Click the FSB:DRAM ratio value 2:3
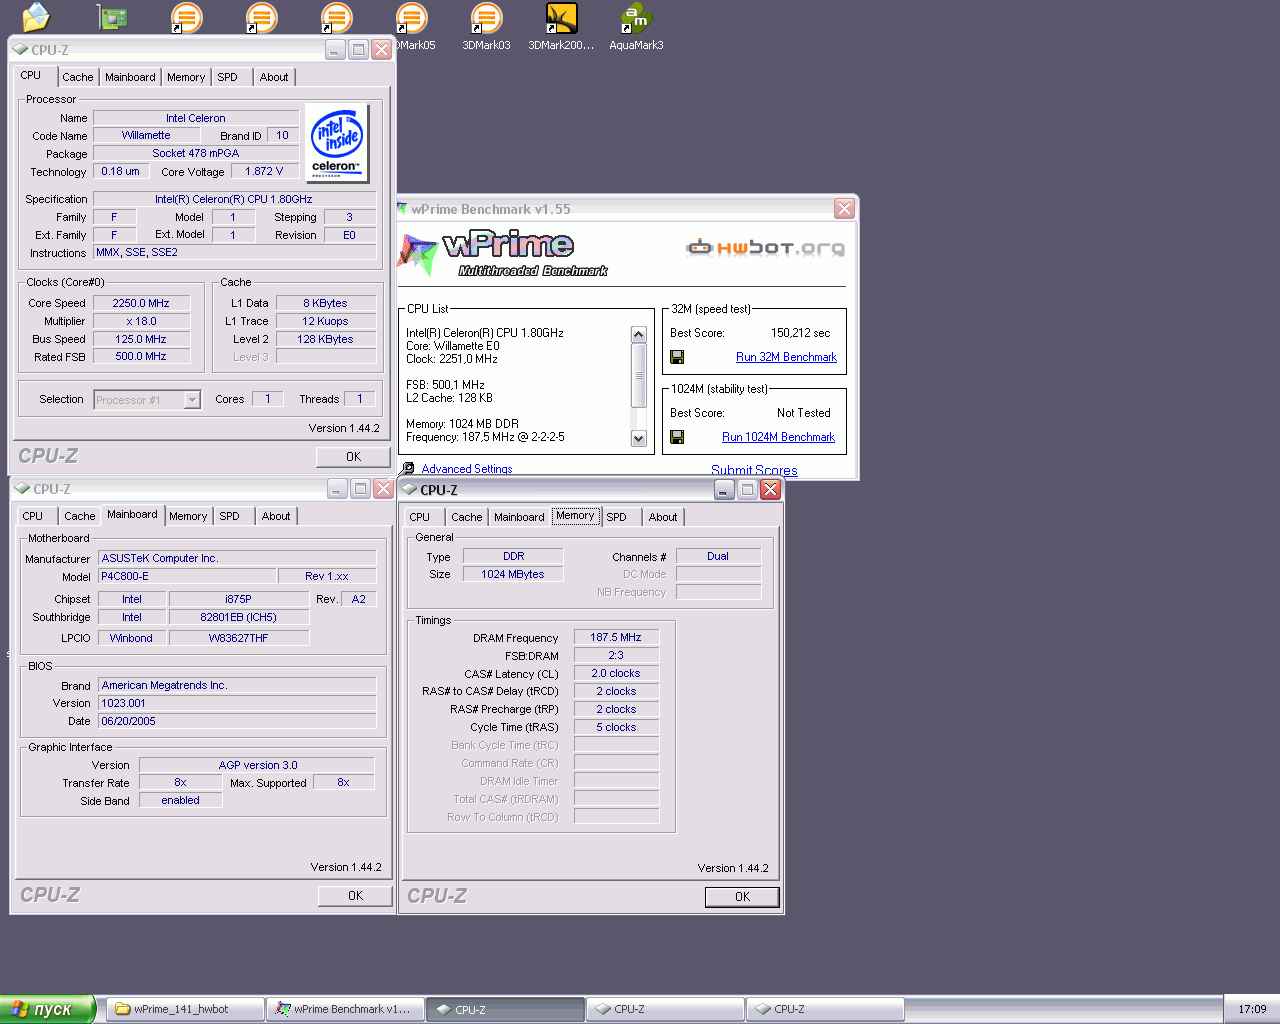 (616, 655)
